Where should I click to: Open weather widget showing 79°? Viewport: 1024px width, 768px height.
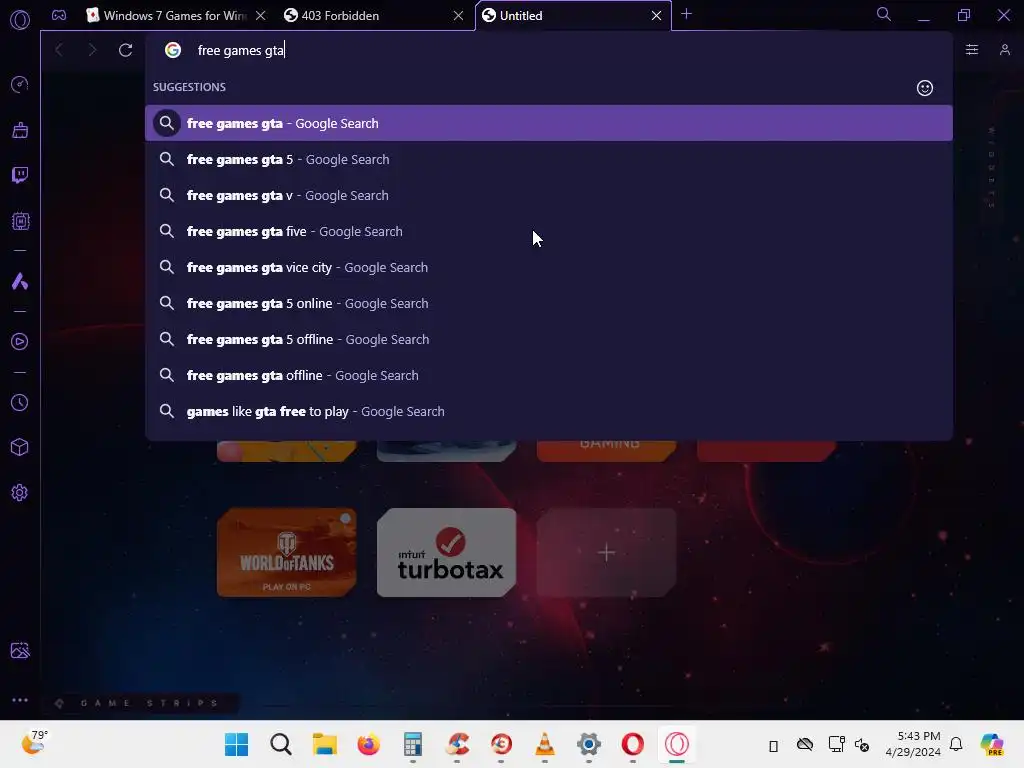pos(35,743)
